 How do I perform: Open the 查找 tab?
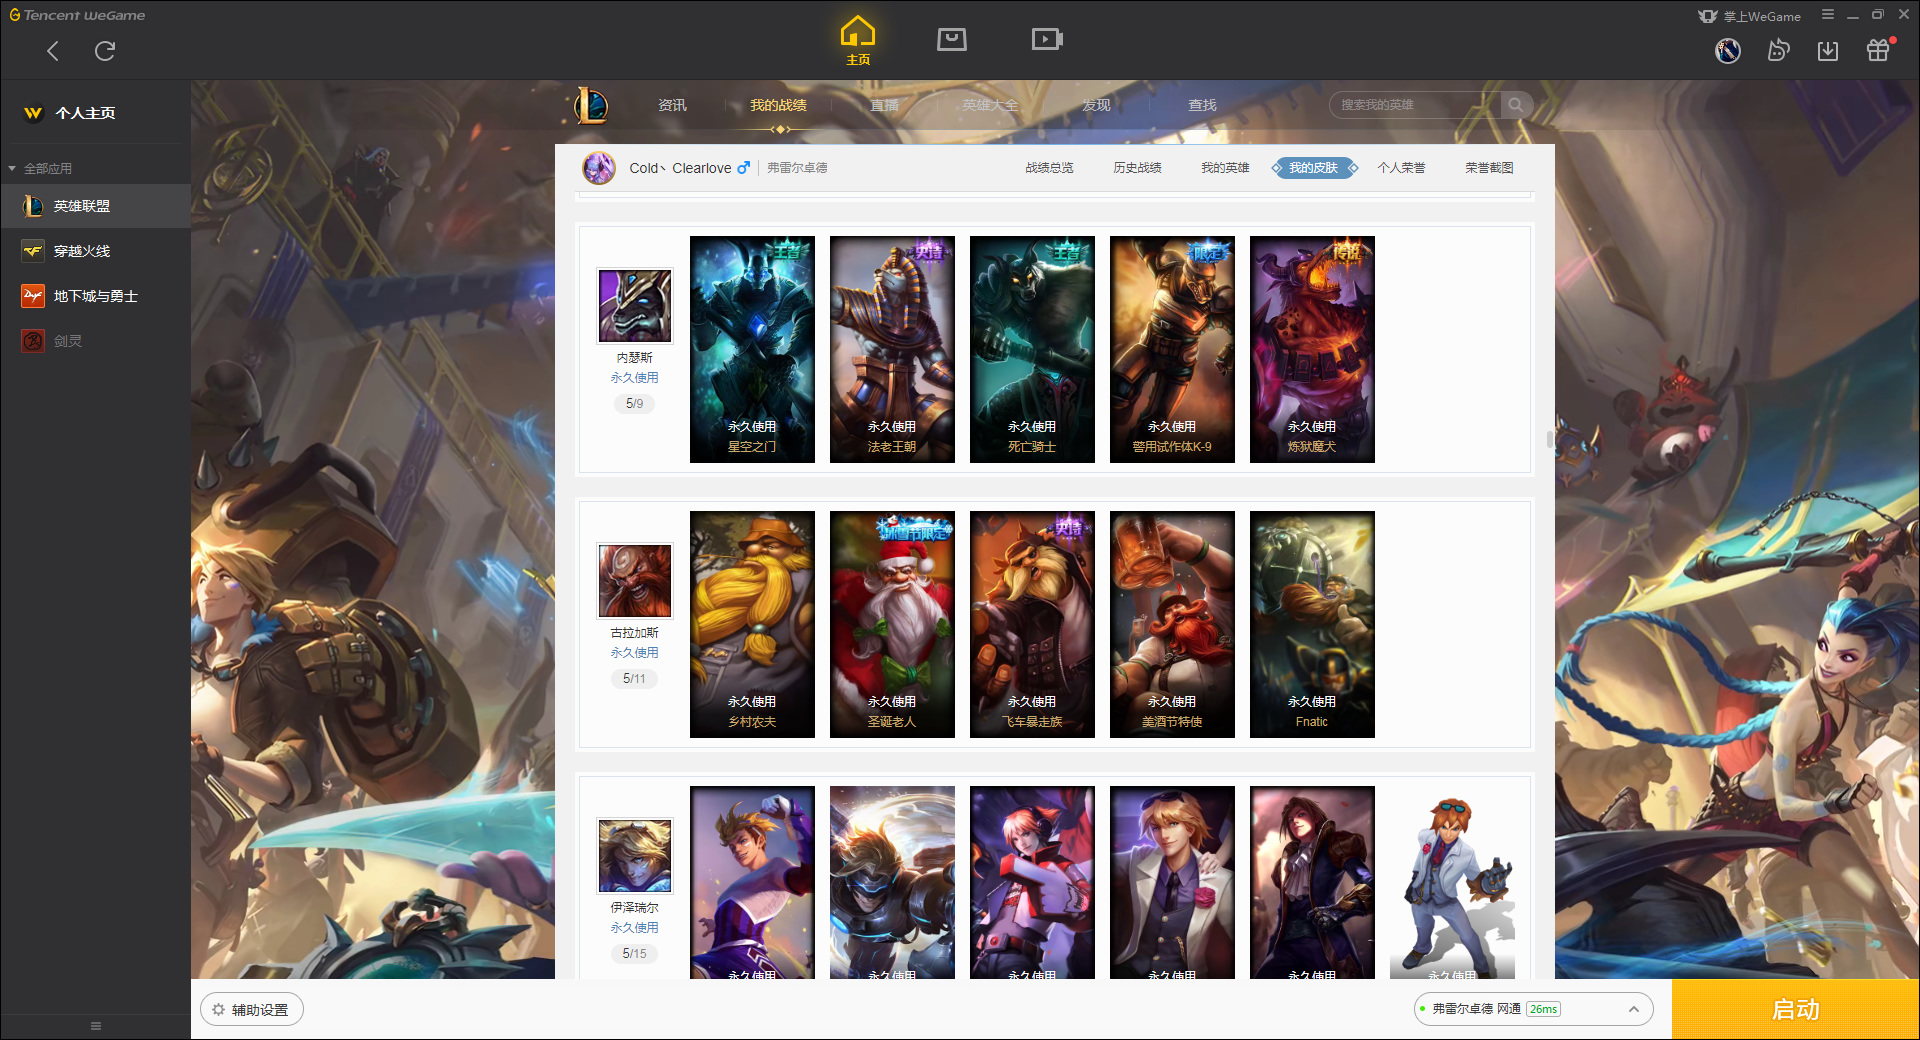1202,105
